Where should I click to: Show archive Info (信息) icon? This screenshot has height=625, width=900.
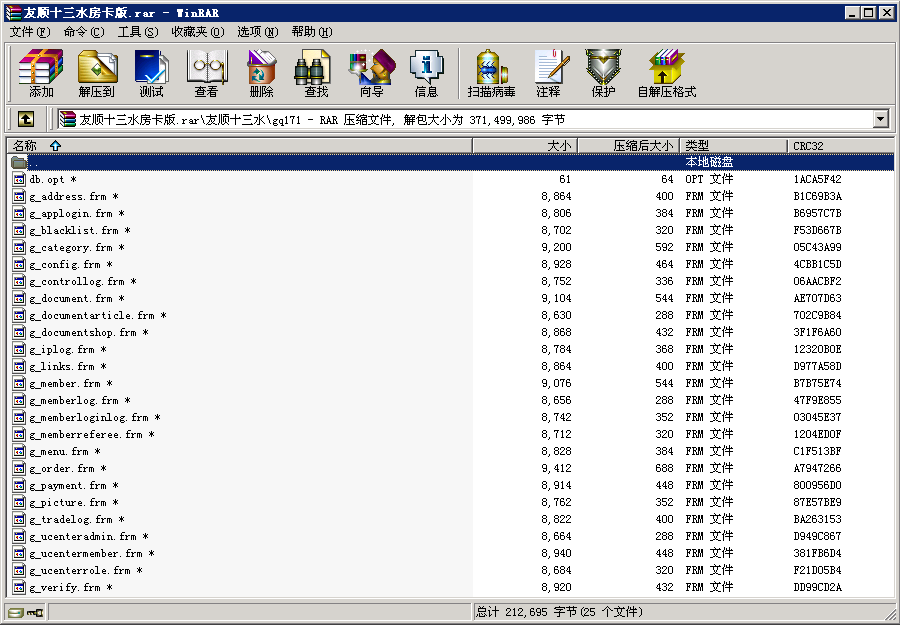coord(426,74)
